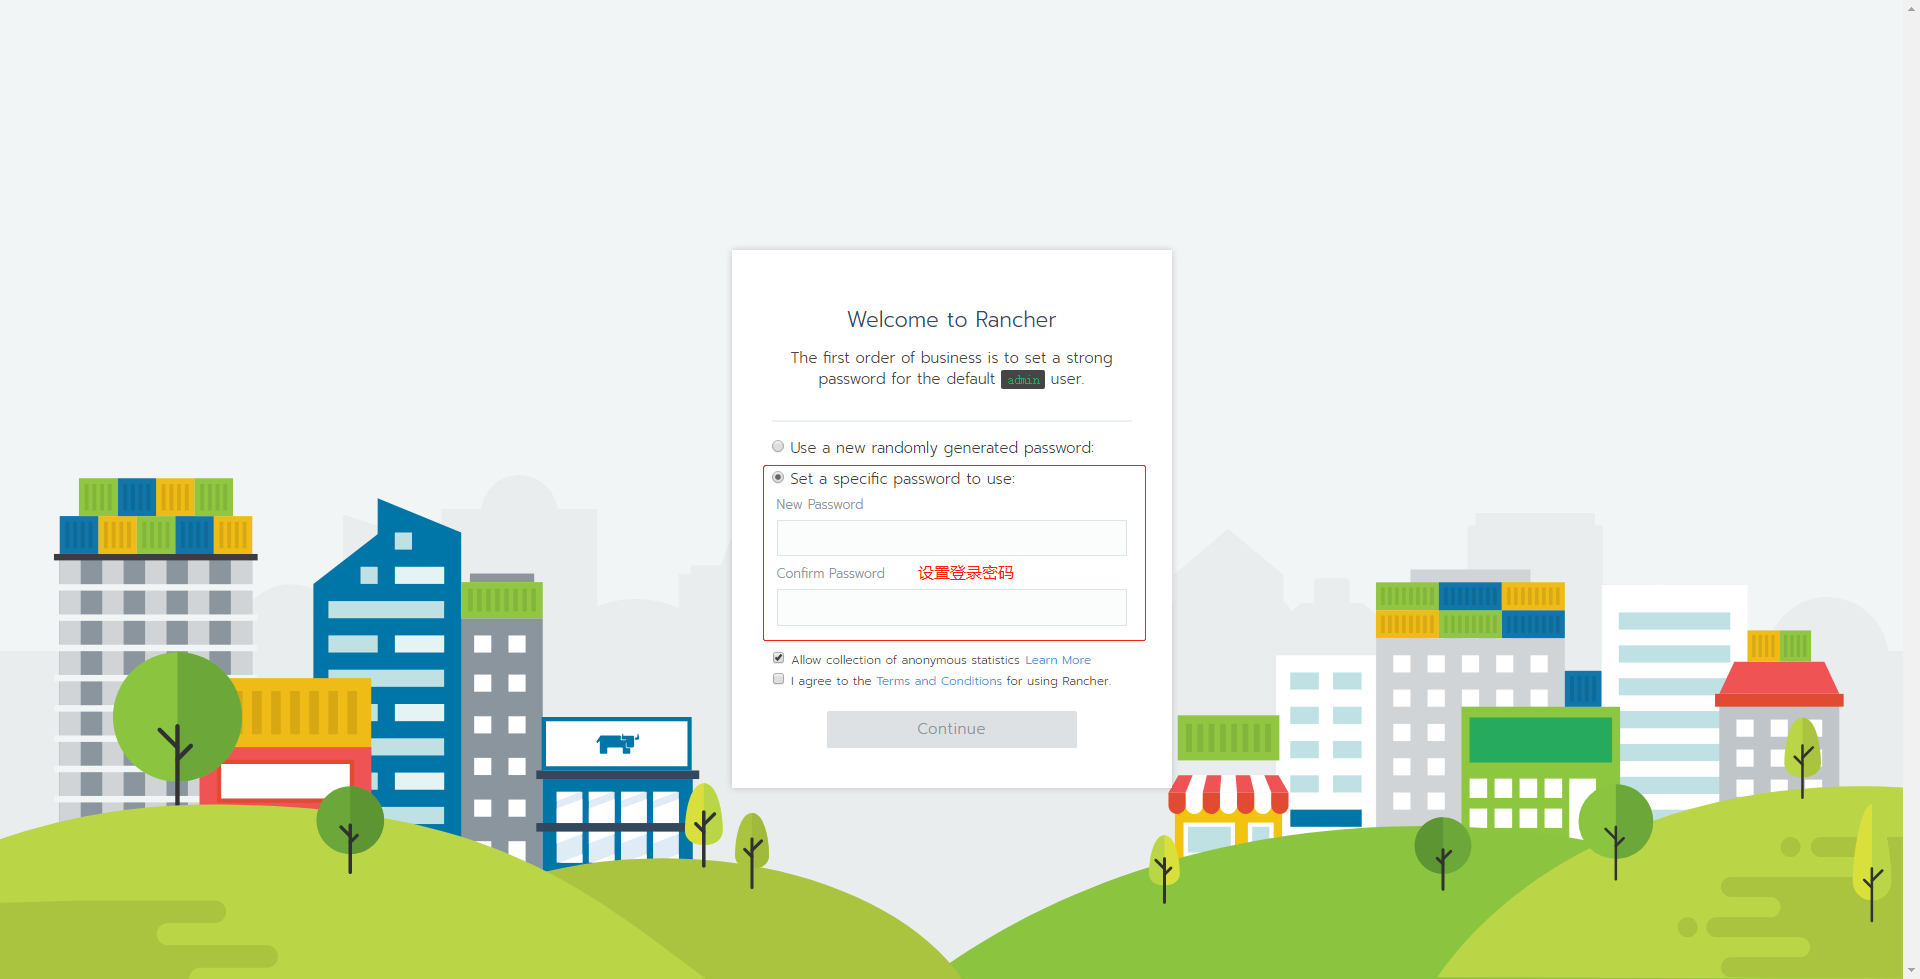The width and height of the screenshot is (1920, 979).
Task: Click the Welcome to Rancher heading
Action: pos(952,319)
